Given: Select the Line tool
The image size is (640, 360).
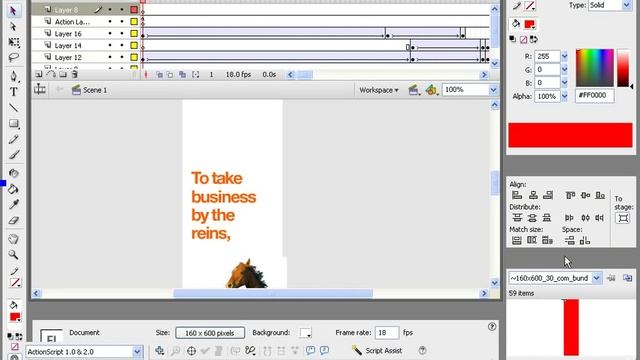Looking at the screenshot, I should tap(13, 108).
